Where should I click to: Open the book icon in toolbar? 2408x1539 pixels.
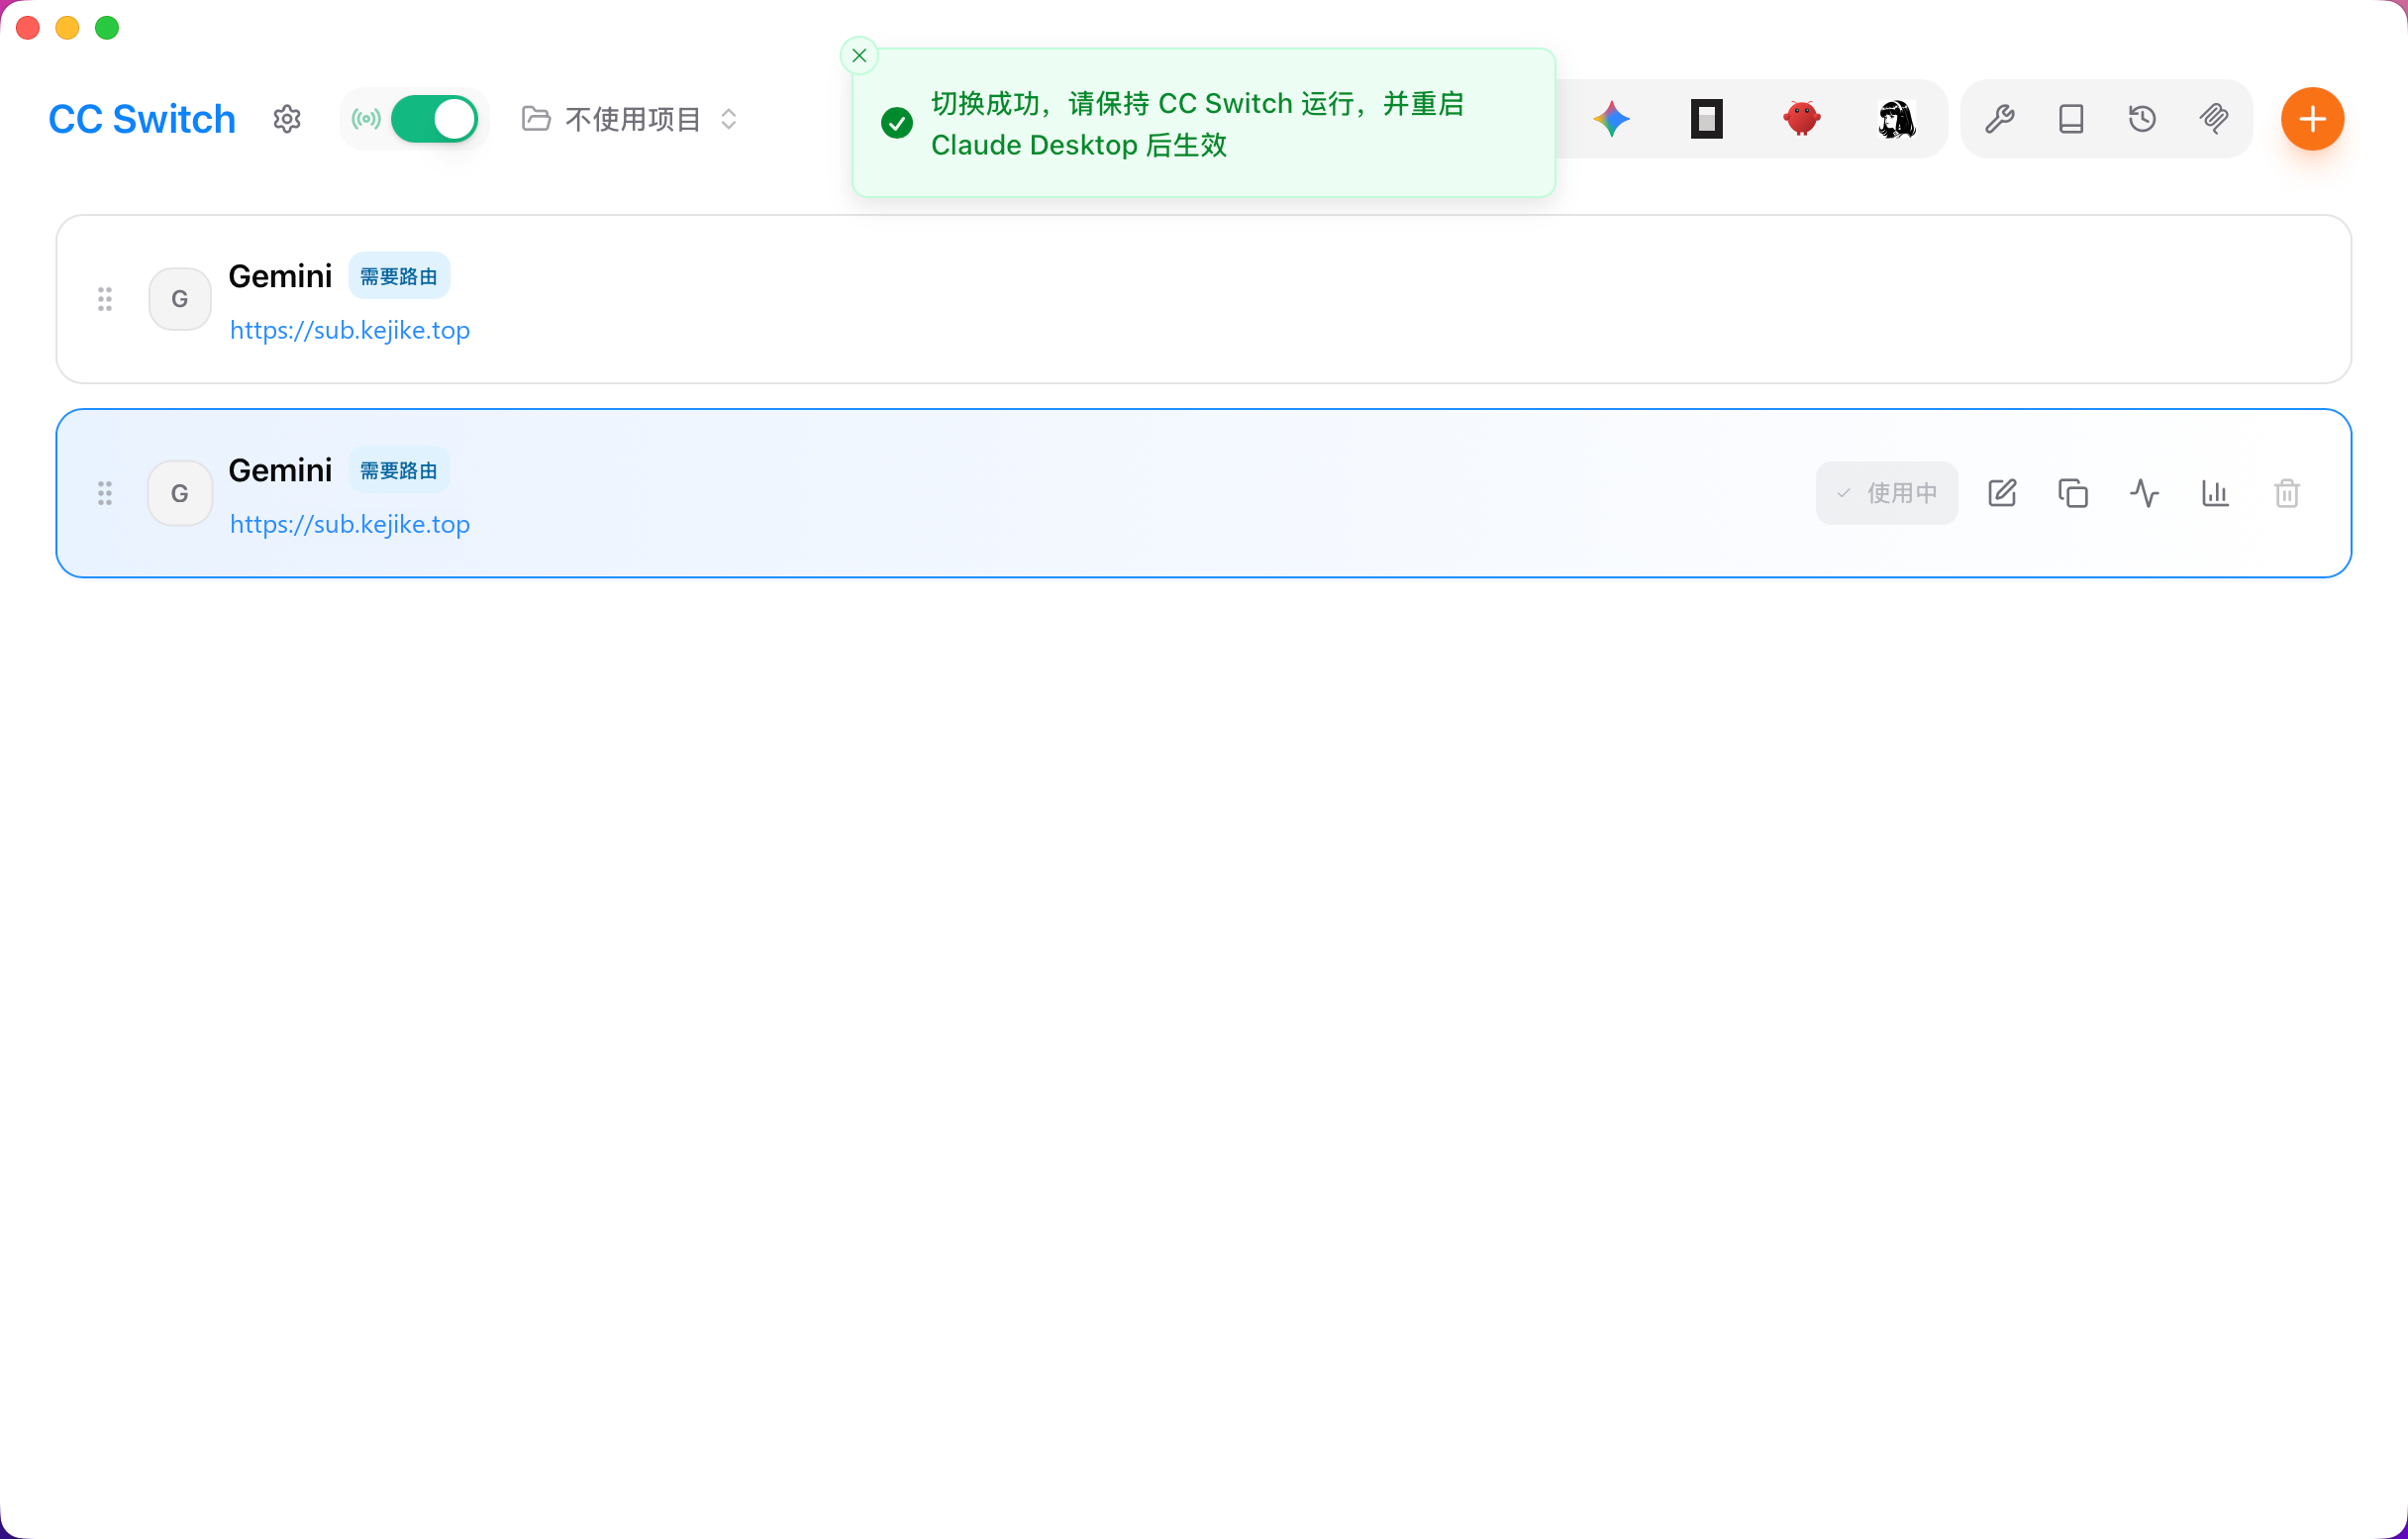click(x=2071, y=119)
